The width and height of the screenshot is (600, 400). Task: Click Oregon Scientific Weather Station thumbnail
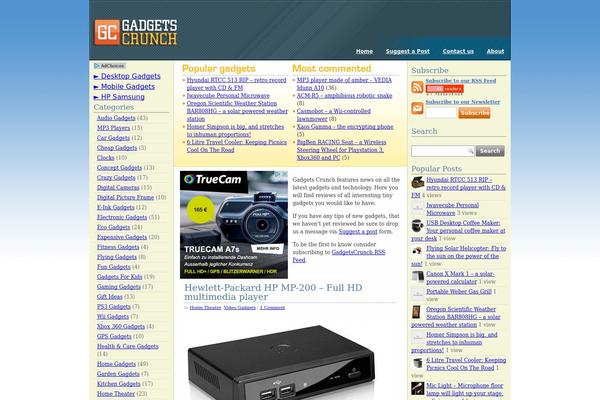coord(417,312)
